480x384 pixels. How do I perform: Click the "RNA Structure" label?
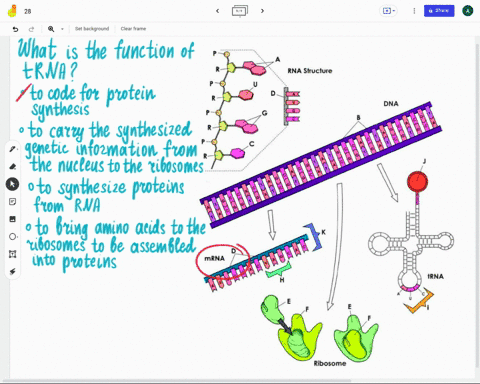(310, 71)
